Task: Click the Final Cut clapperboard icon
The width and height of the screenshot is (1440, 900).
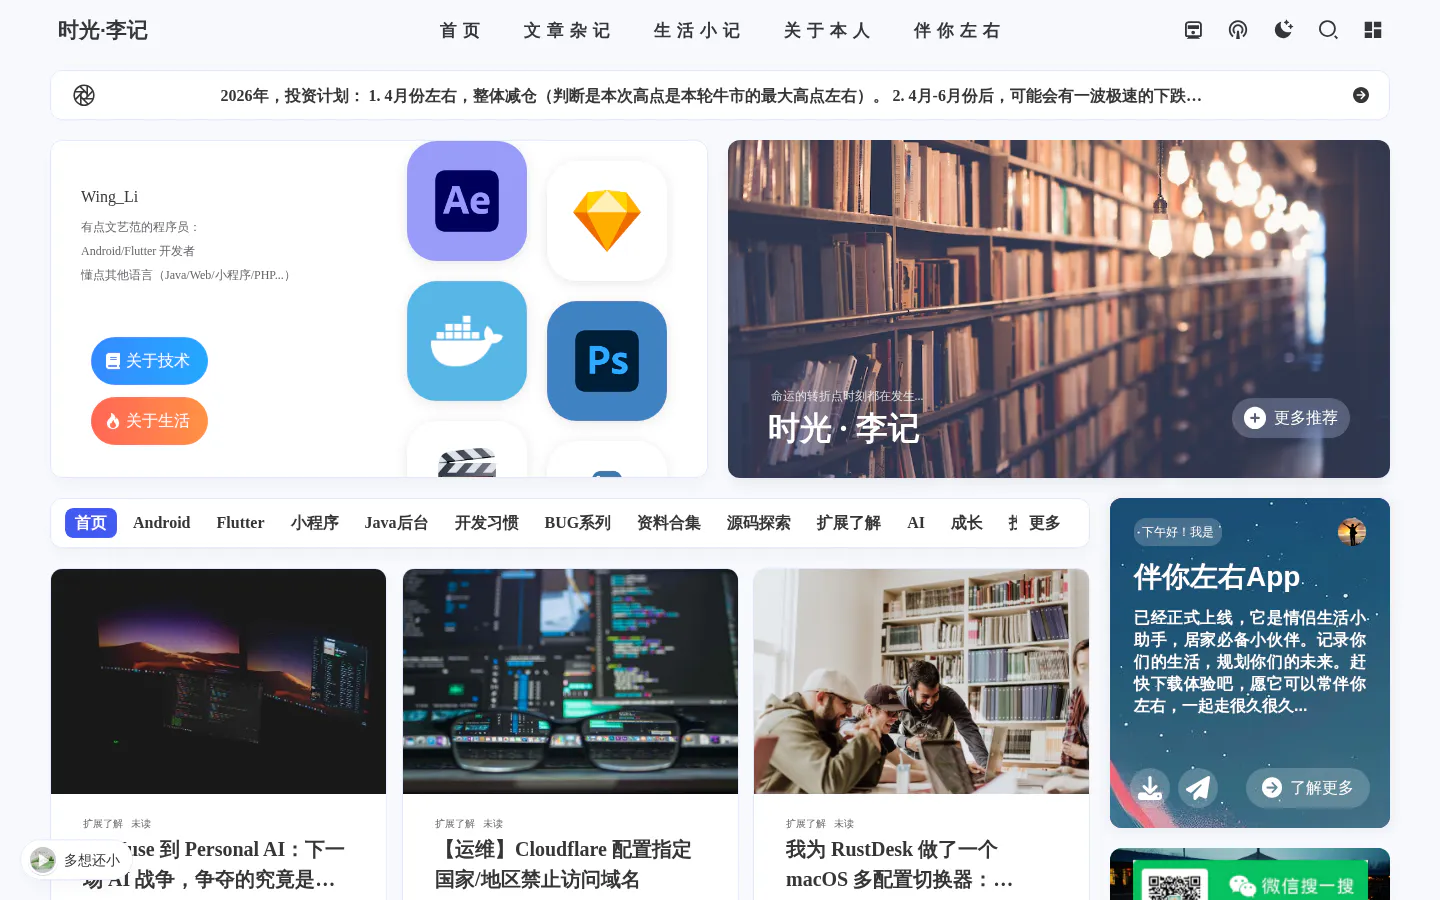Action: coord(467,450)
